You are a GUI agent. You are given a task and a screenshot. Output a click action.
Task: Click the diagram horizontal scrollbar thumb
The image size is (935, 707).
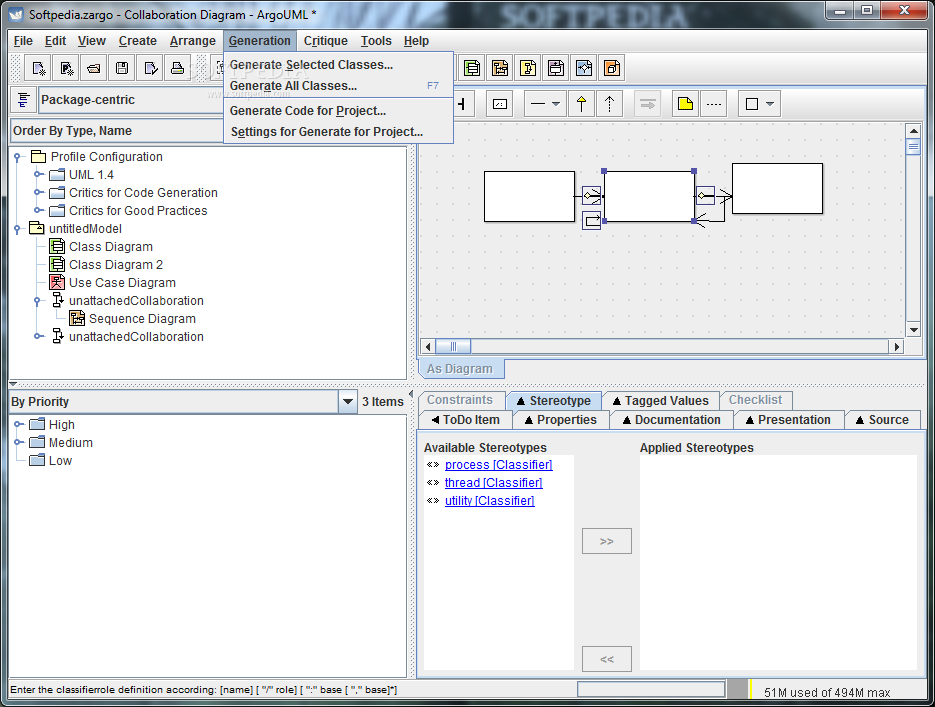[x=453, y=346]
